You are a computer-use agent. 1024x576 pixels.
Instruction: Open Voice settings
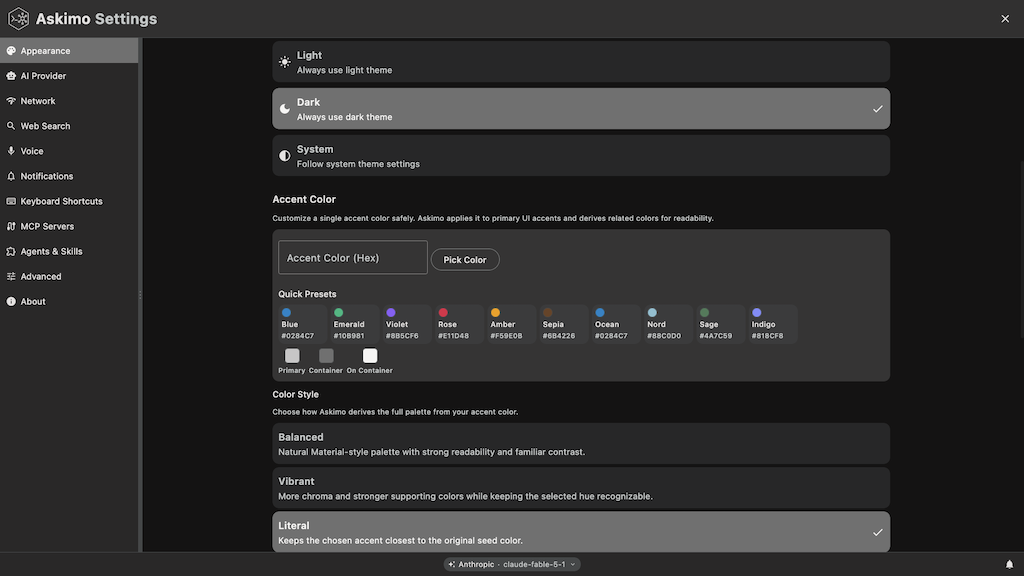coord(69,151)
